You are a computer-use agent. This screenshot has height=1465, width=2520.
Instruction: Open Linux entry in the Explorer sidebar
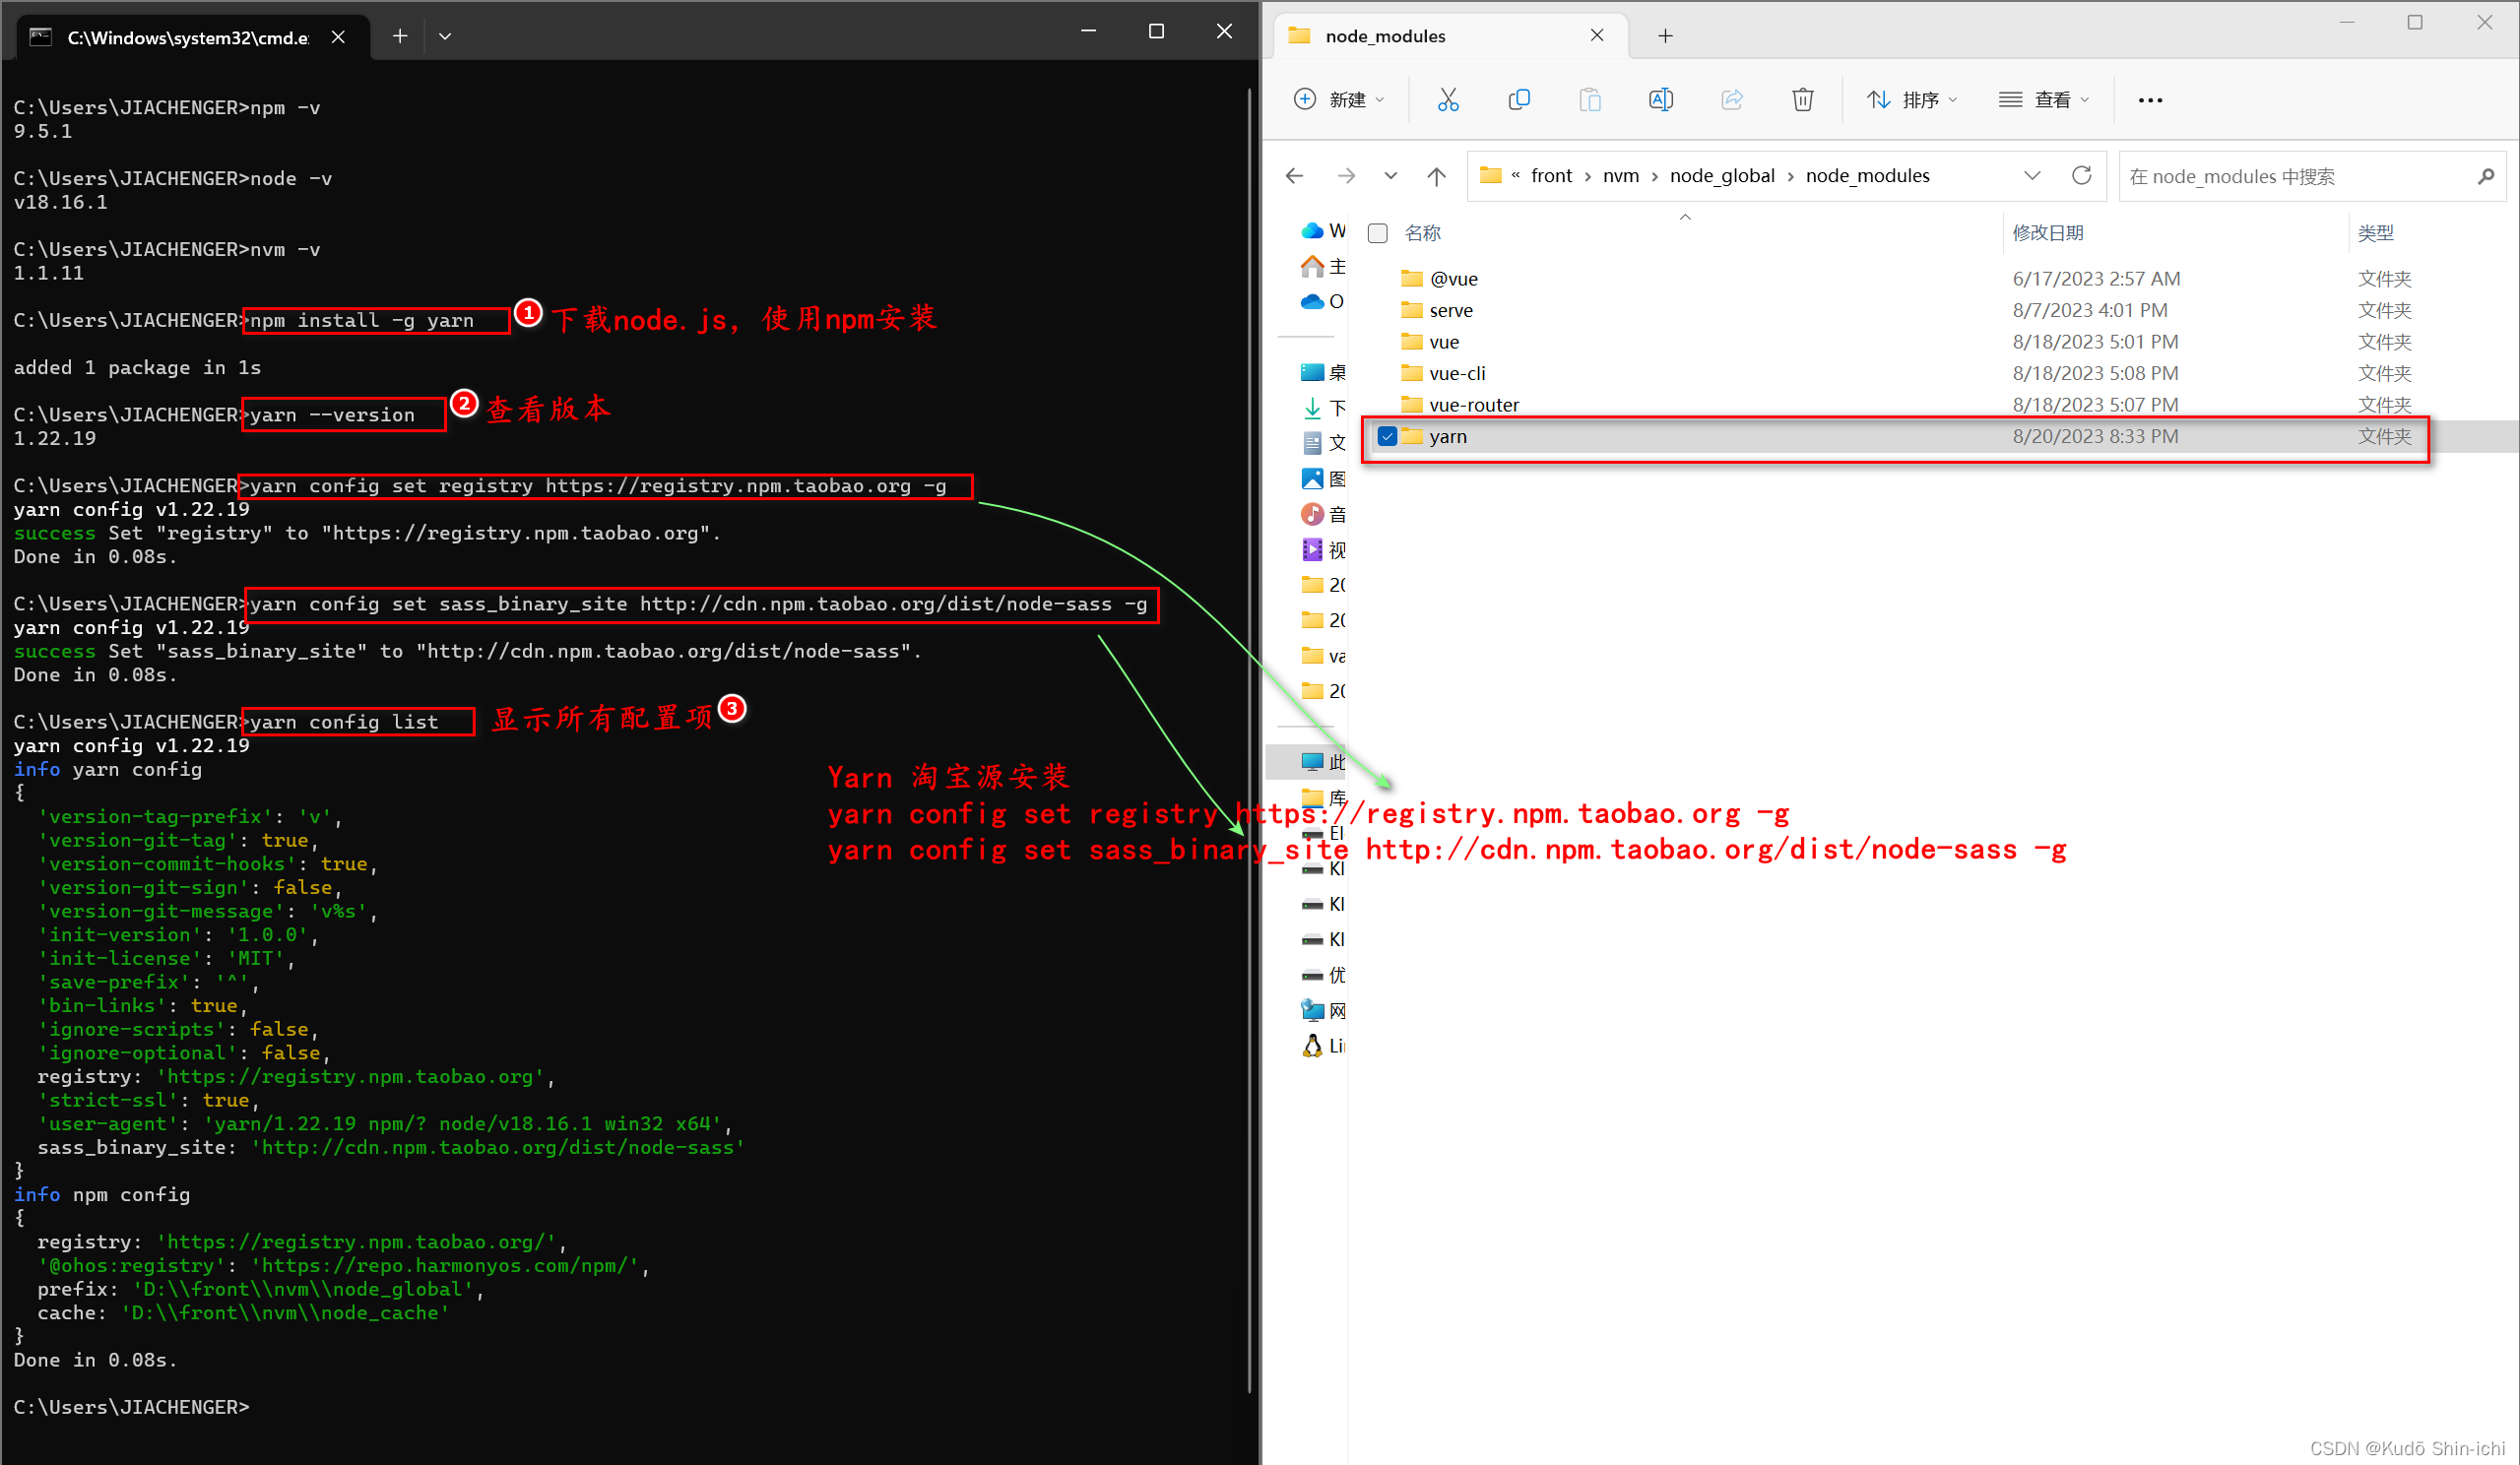point(1323,1046)
